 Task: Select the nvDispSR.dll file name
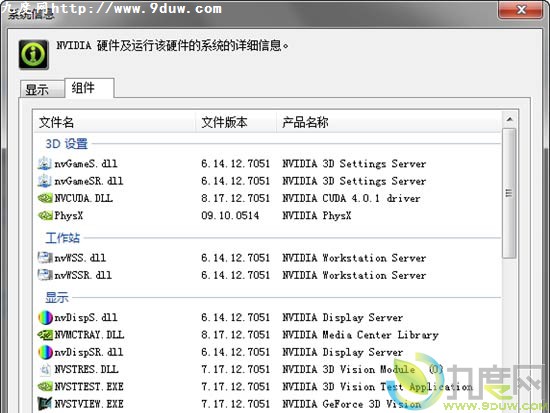(x=89, y=352)
